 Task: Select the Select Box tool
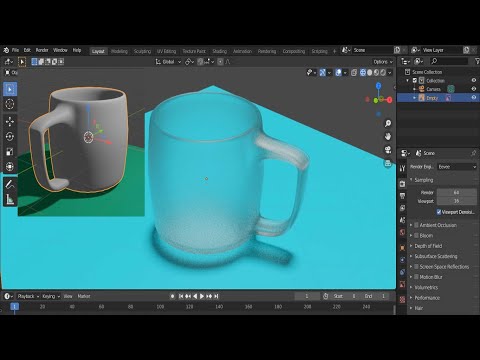click(10, 89)
